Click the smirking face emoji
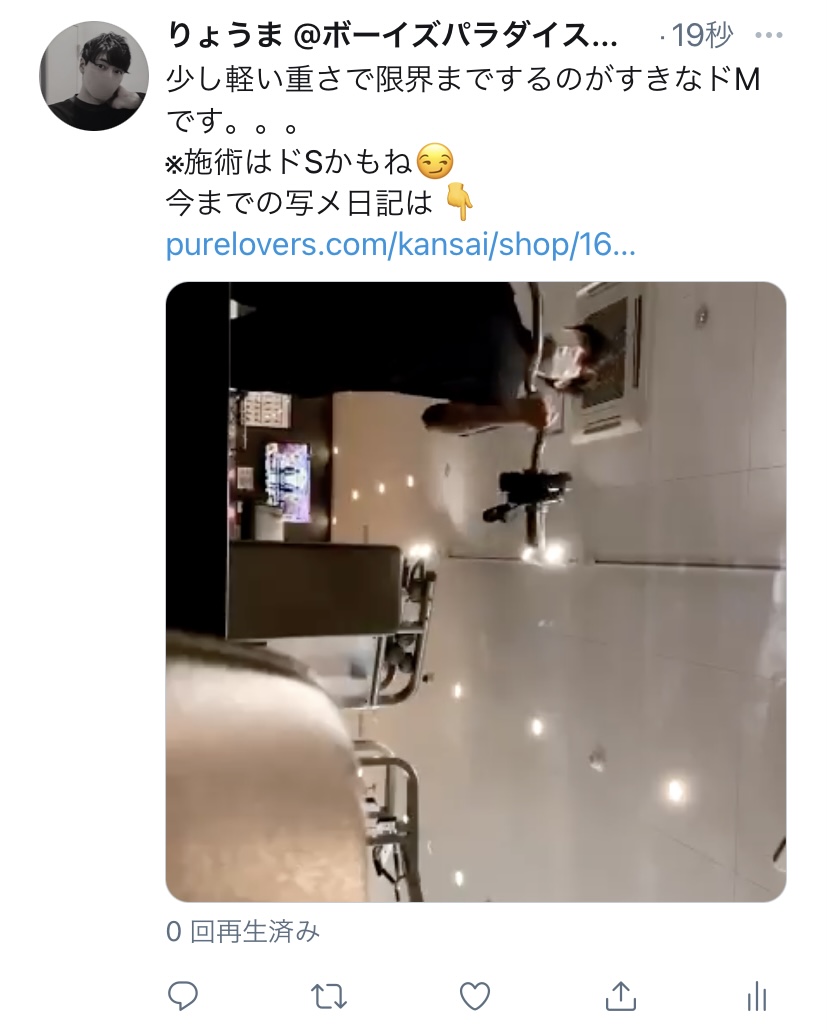 coord(435,161)
